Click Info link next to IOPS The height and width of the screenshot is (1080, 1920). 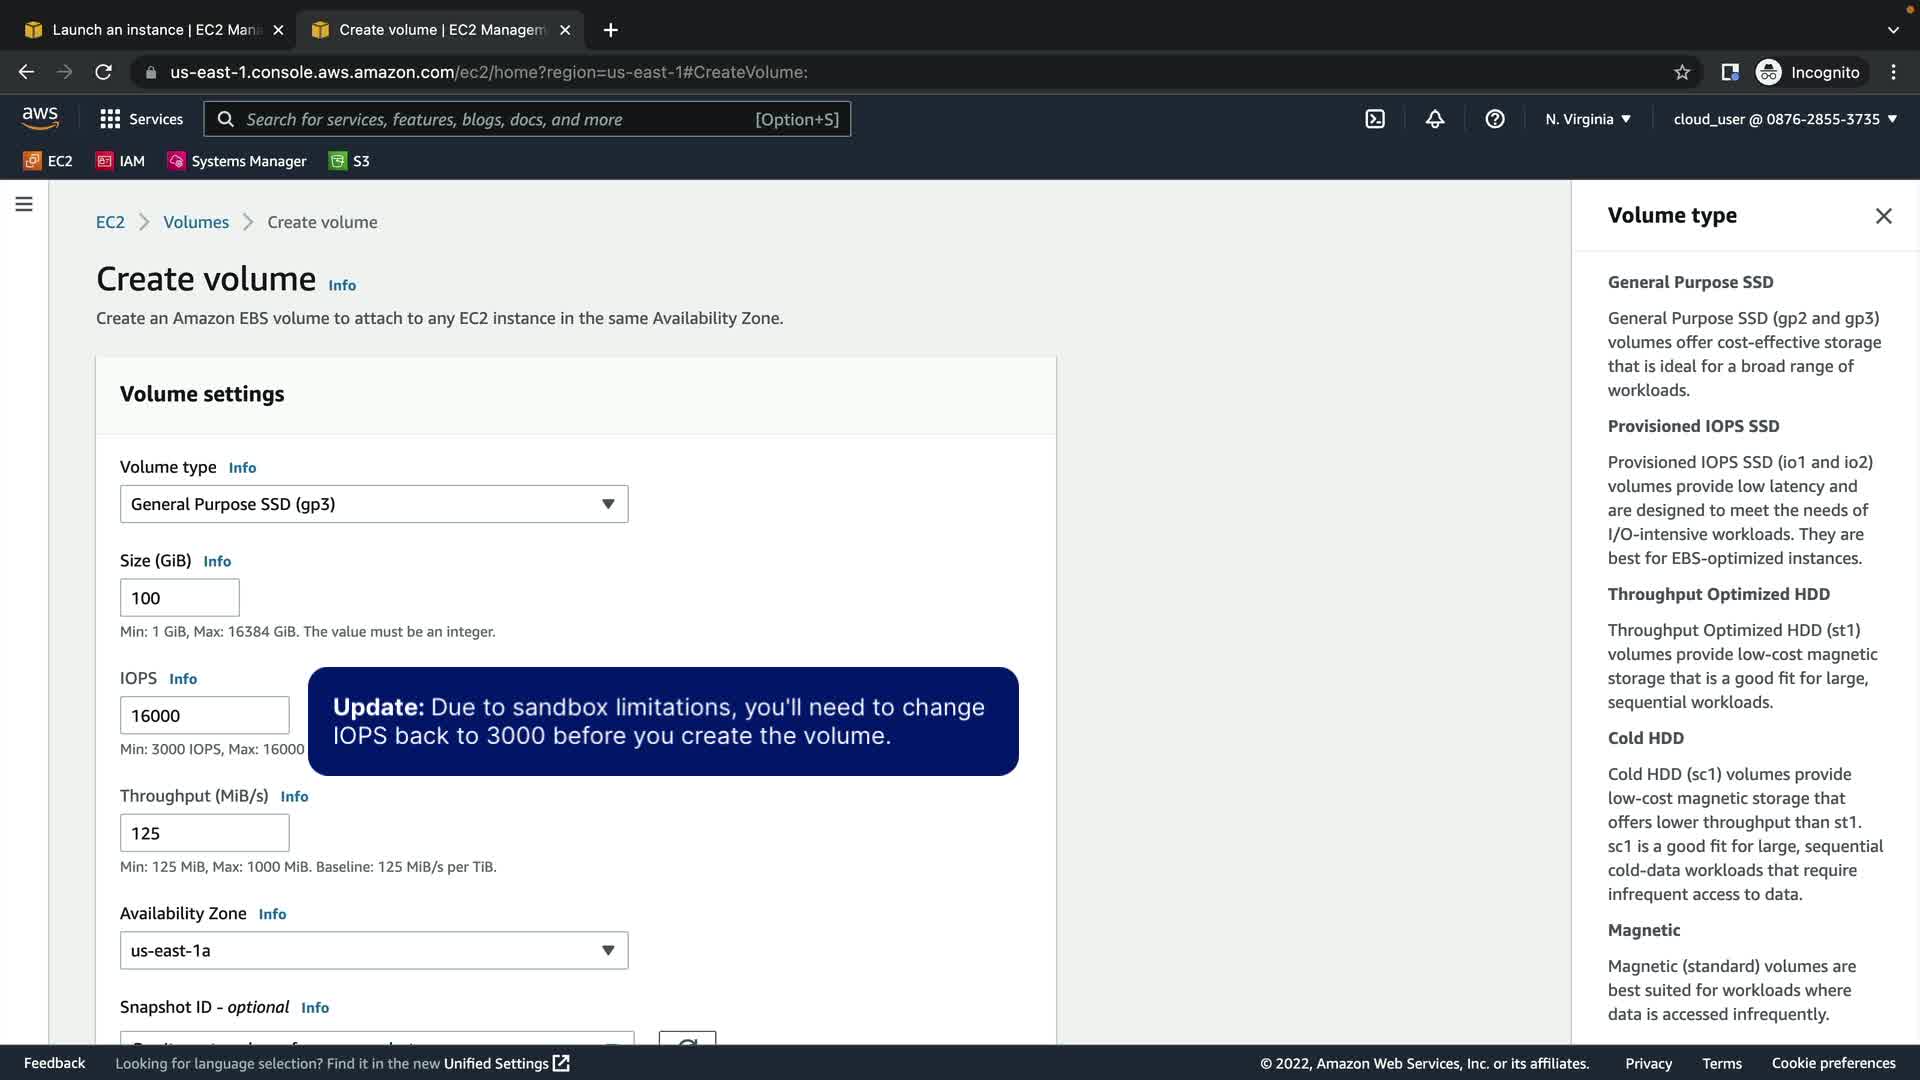pos(183,679)
